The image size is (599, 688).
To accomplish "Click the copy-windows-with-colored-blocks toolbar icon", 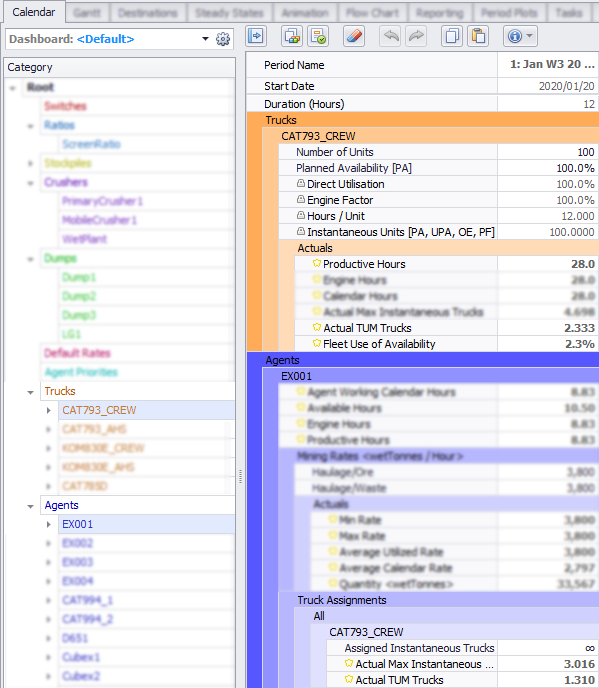I will pos(292,36).
